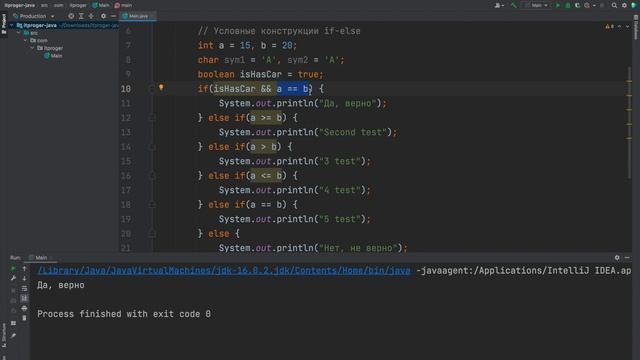Click line number 10 in the gutter
This screenshot has width=640, height=360.
(x=126, y=89)
